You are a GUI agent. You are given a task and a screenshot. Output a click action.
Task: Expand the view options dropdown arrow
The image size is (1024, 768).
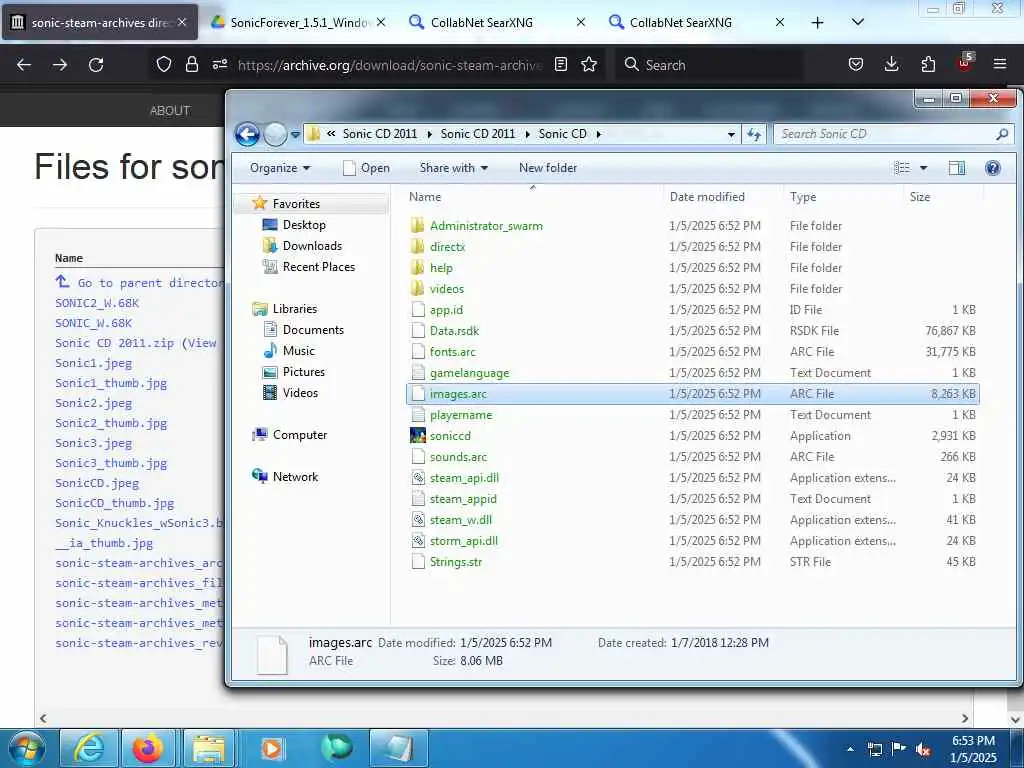click(923, 168)
